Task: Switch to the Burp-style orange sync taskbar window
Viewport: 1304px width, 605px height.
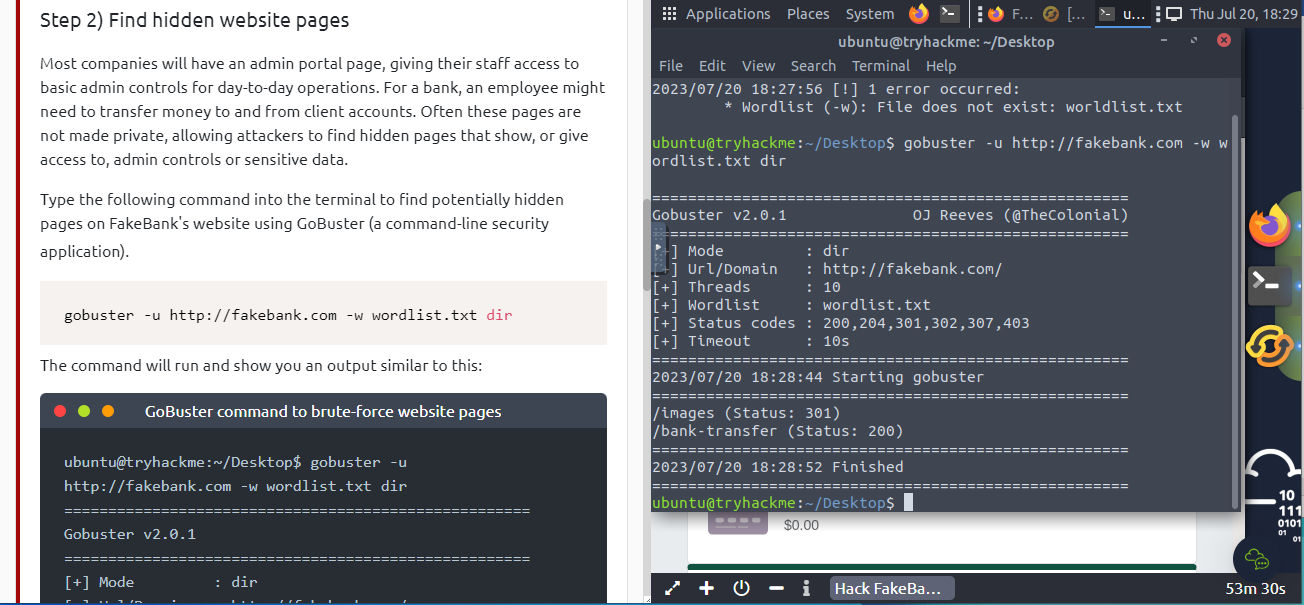Action: [1064, 14]
